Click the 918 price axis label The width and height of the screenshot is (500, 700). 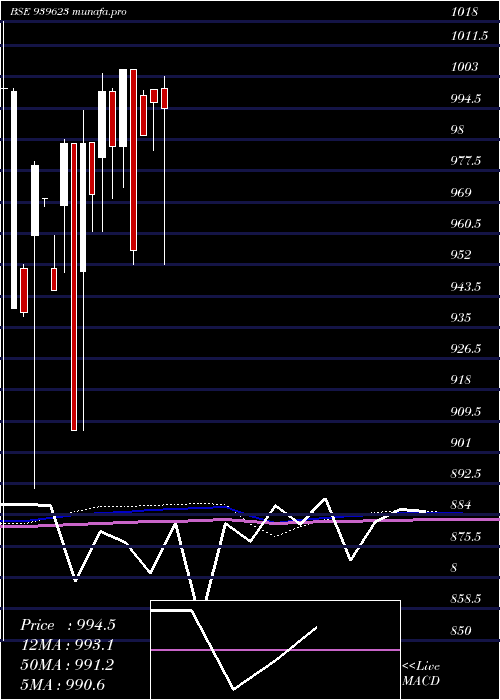click(x=461, y=380)
